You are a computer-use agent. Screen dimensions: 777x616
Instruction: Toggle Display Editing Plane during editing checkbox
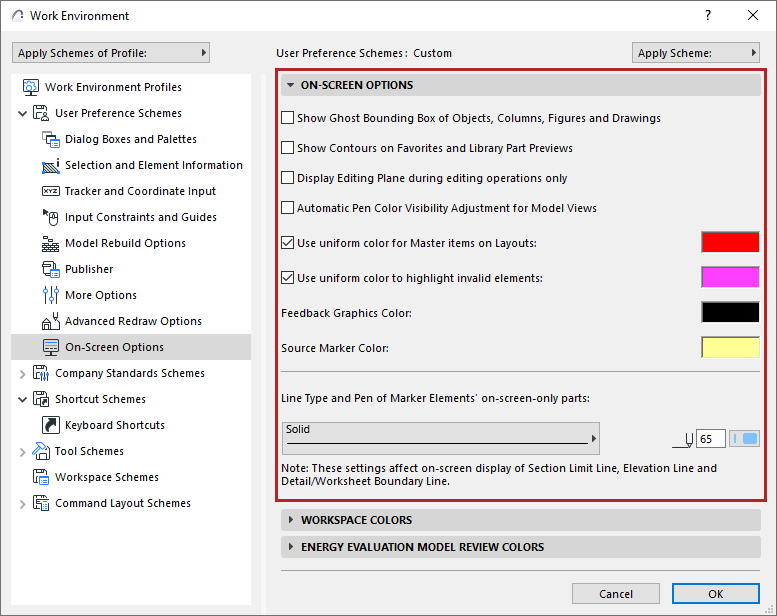287,178
